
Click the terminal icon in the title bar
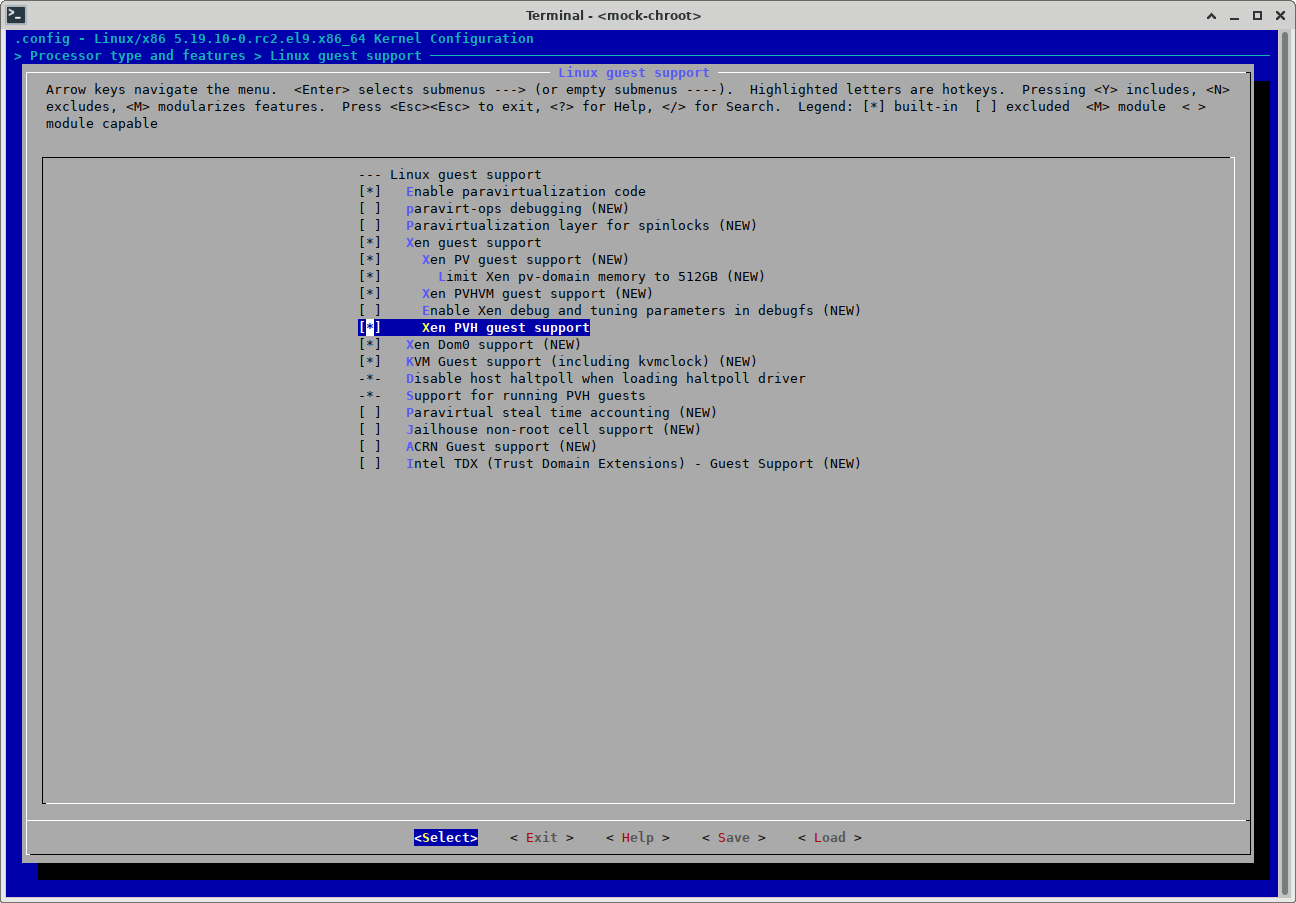tap(16, 15)
